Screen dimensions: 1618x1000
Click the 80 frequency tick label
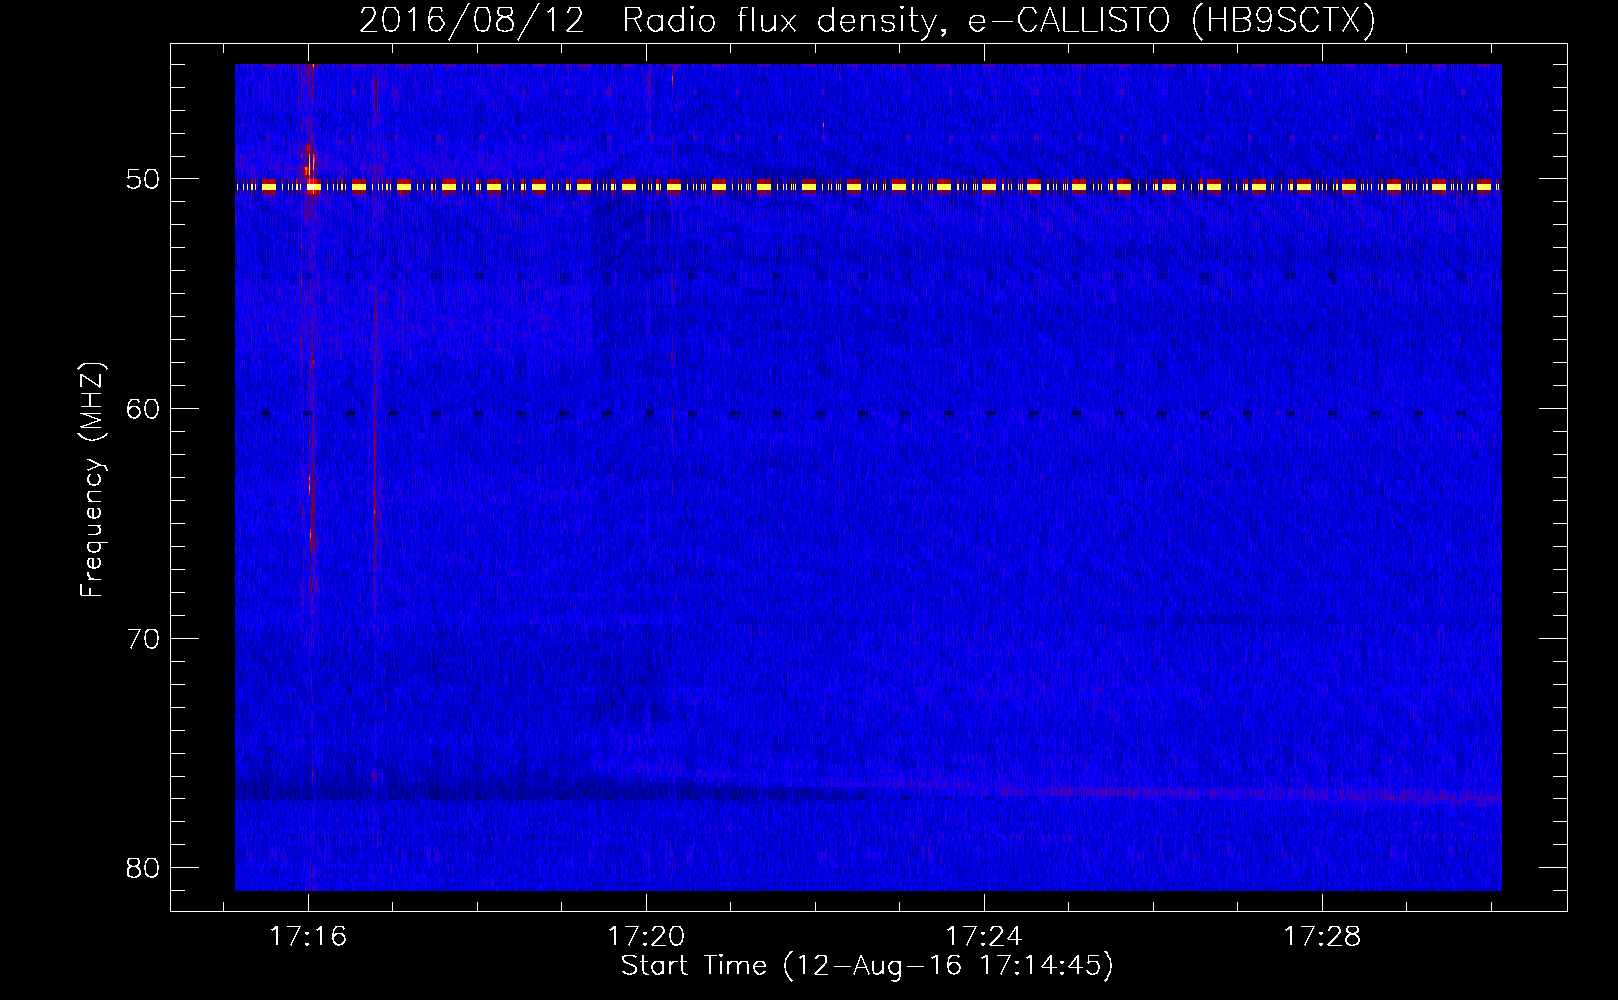[143, 868]
